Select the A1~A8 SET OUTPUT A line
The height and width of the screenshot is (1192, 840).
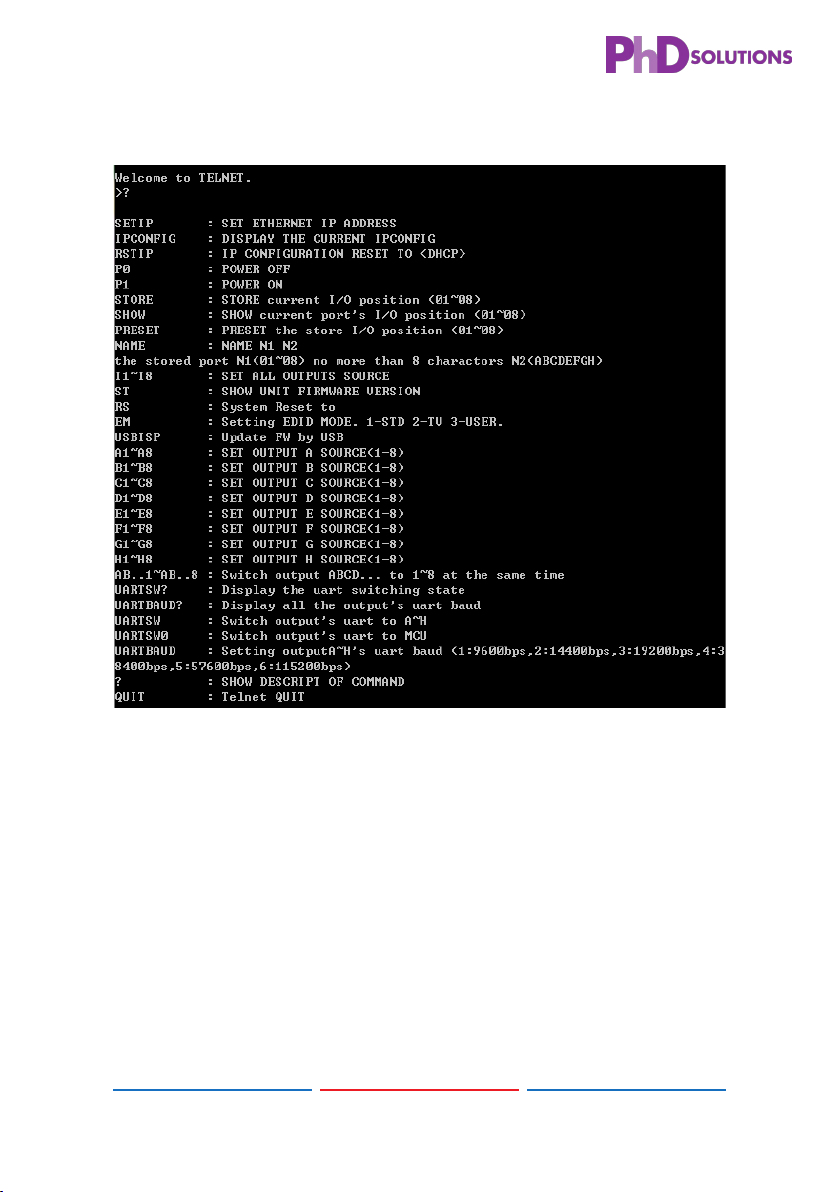[259, 452]
